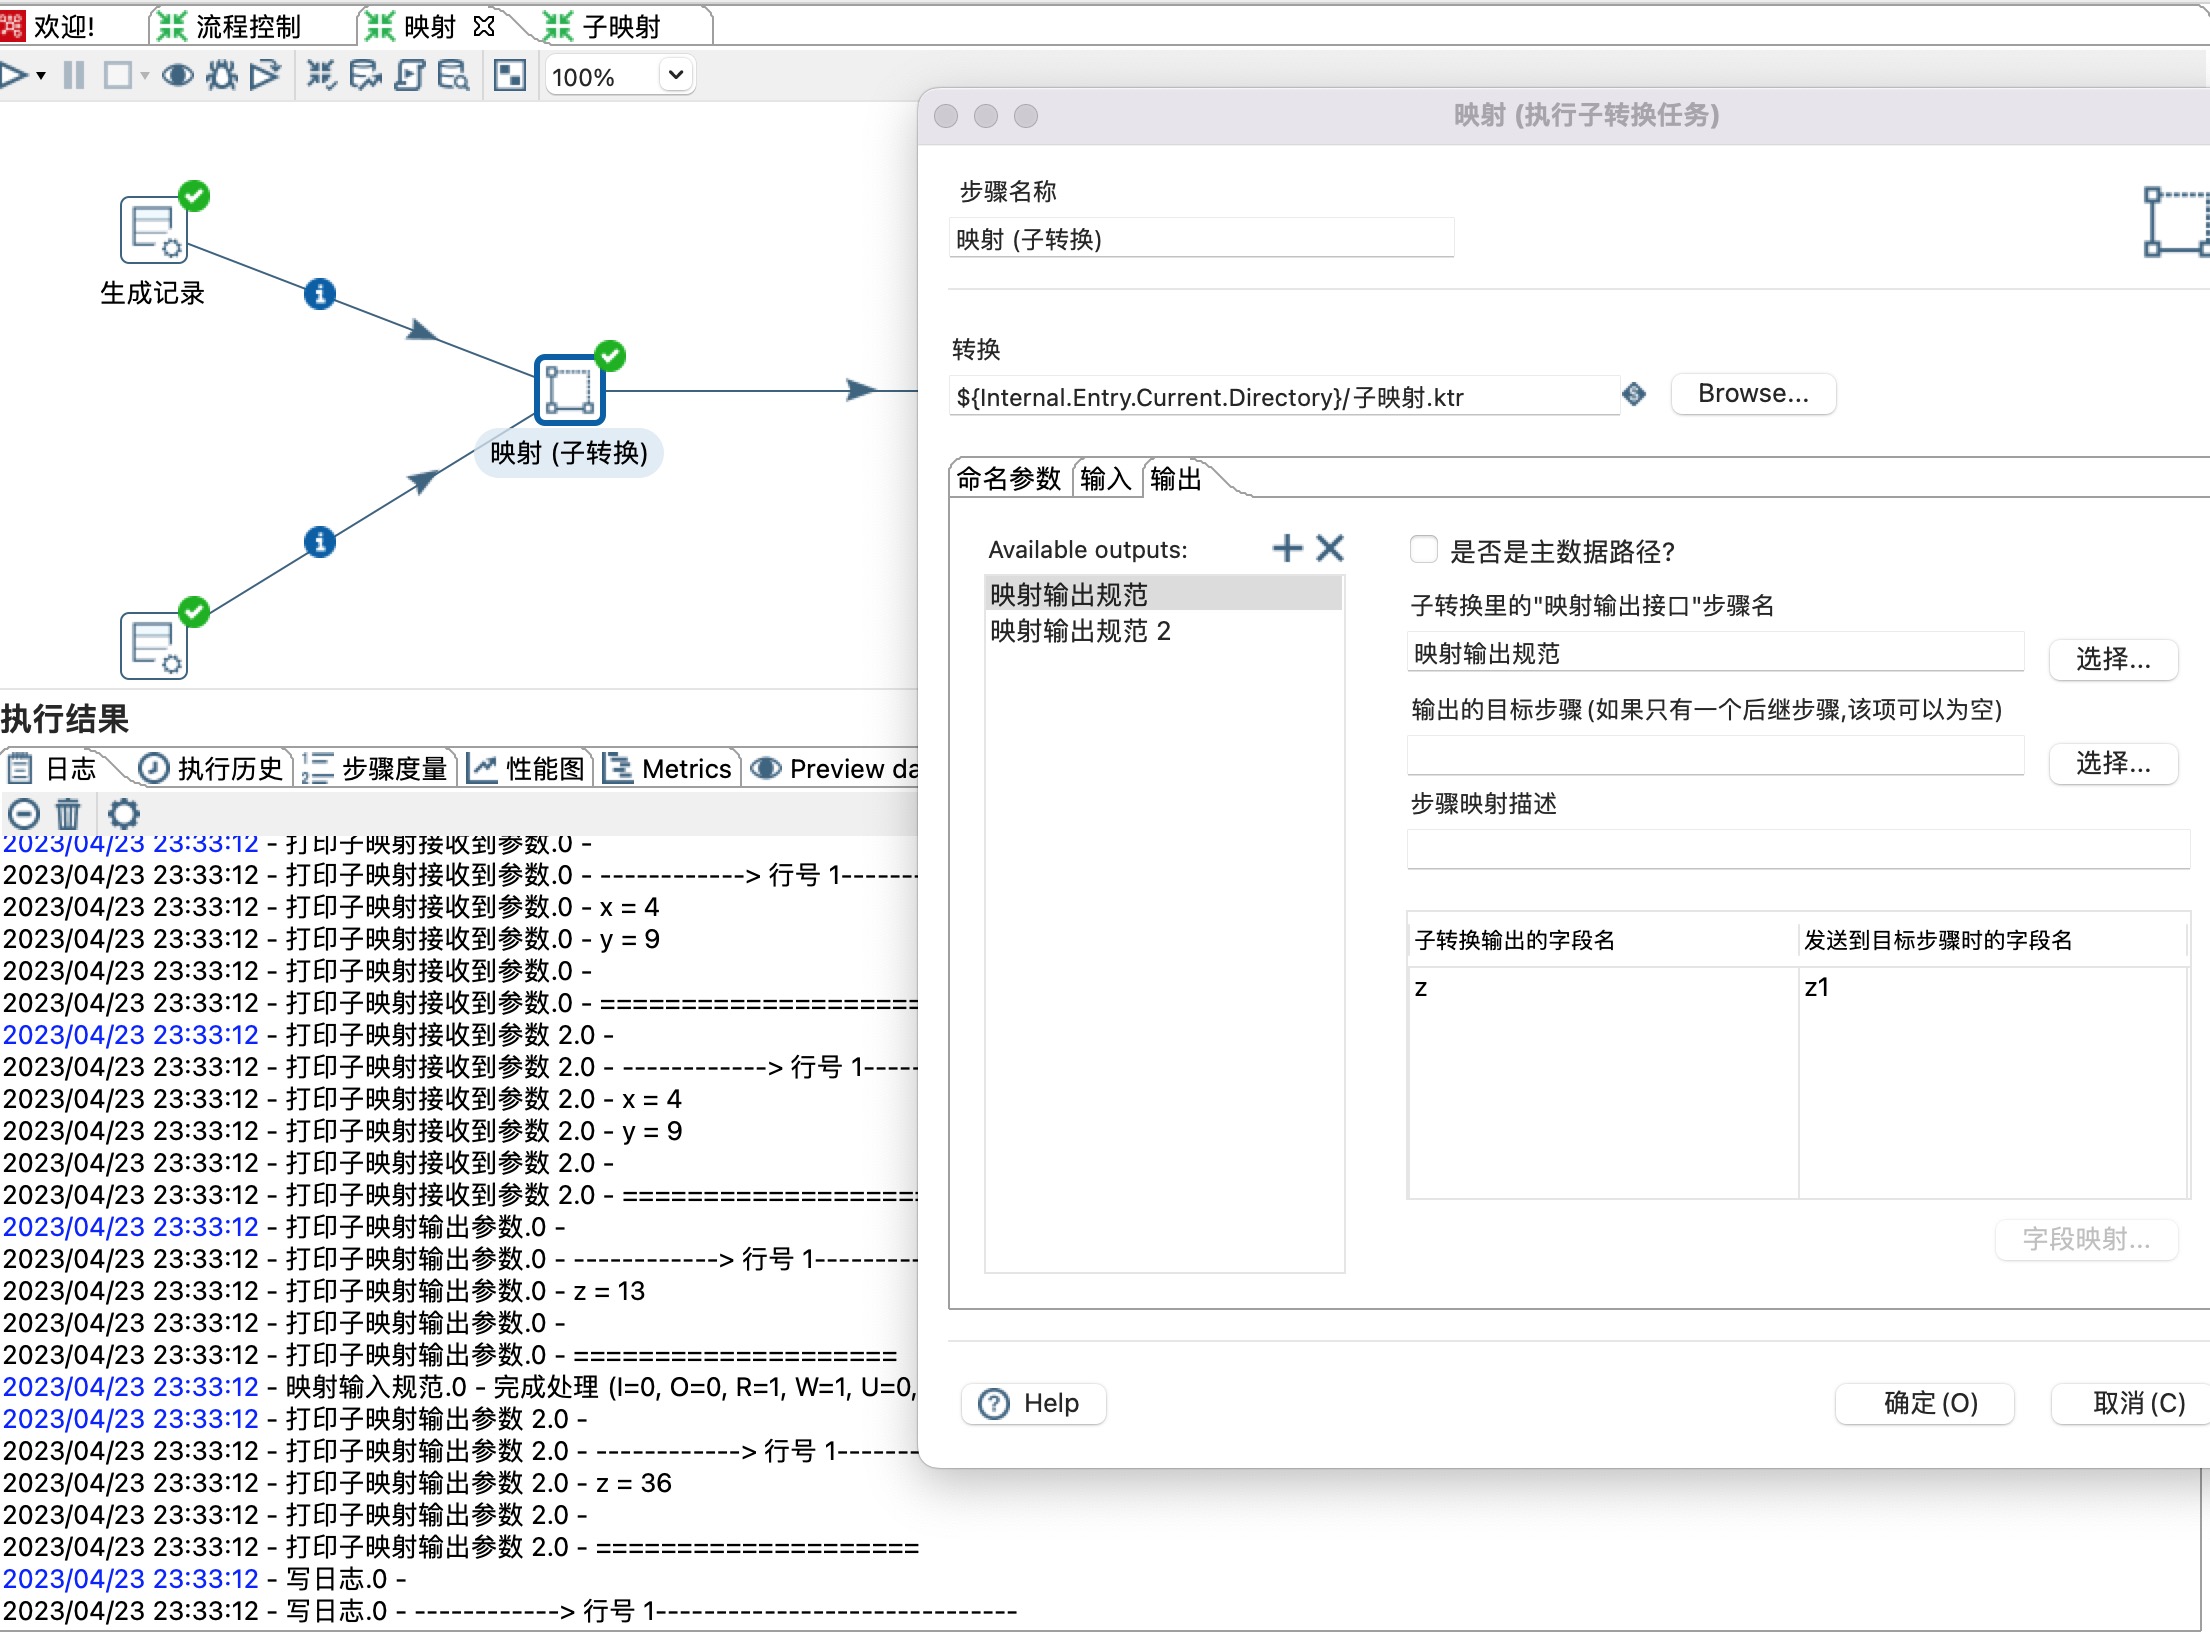
Task: Click the Debug transformation bug icon
Action: (221, 76)
